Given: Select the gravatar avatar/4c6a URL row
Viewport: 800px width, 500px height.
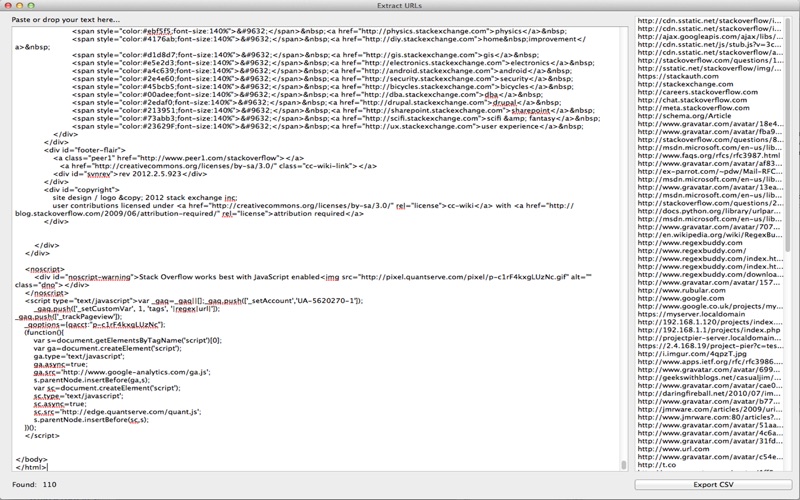Looking at the screenshot, I should 709,433.
